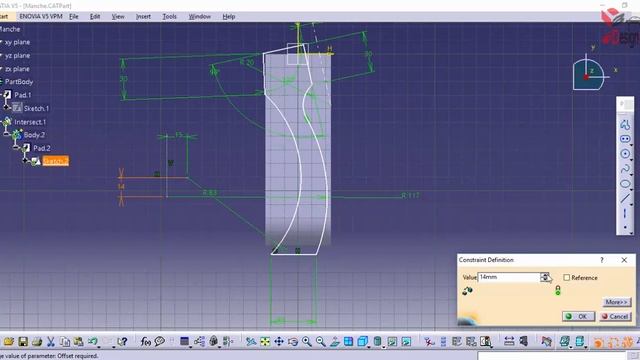Viewport: 640px width, 360px height.
Task: Open the Formula f(x) tool
Action: pos(145,341)
